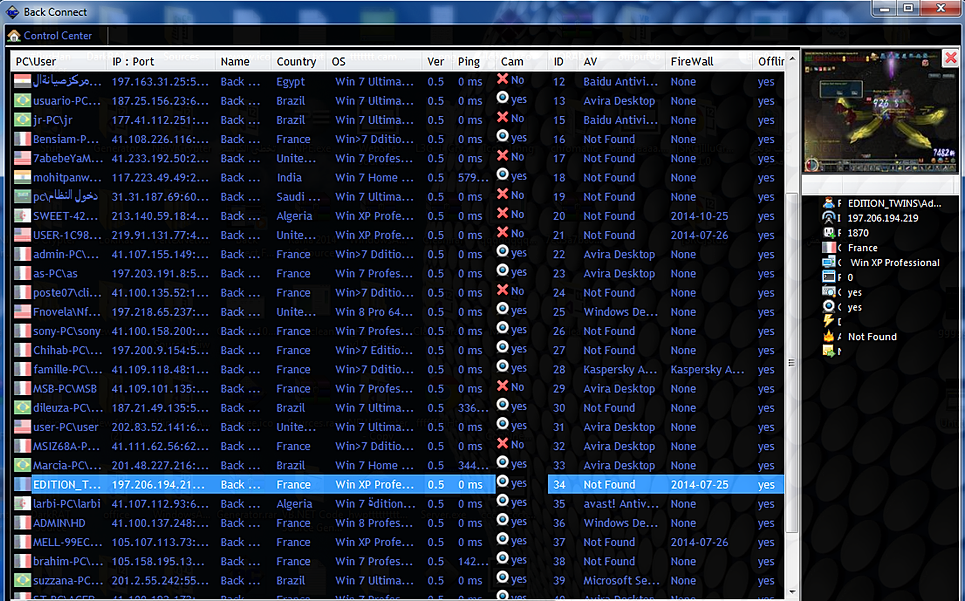Click the Windows De... AV cell in ID 36 row

point(620,523)
